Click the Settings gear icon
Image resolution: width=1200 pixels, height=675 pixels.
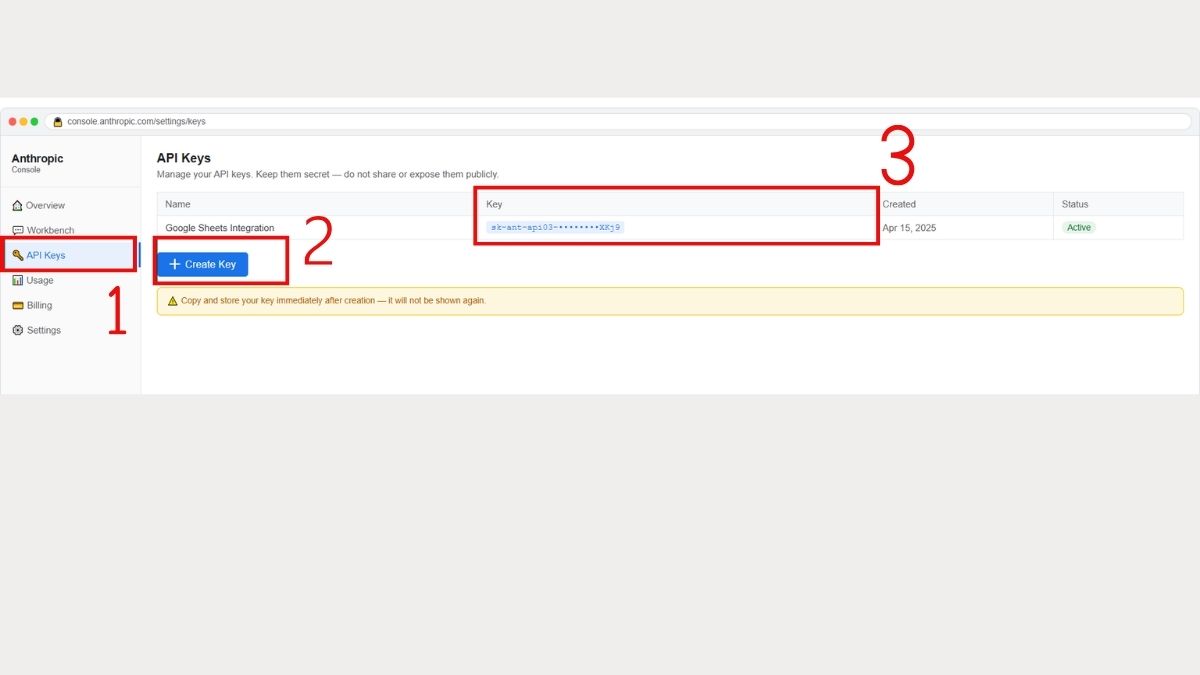18,330
